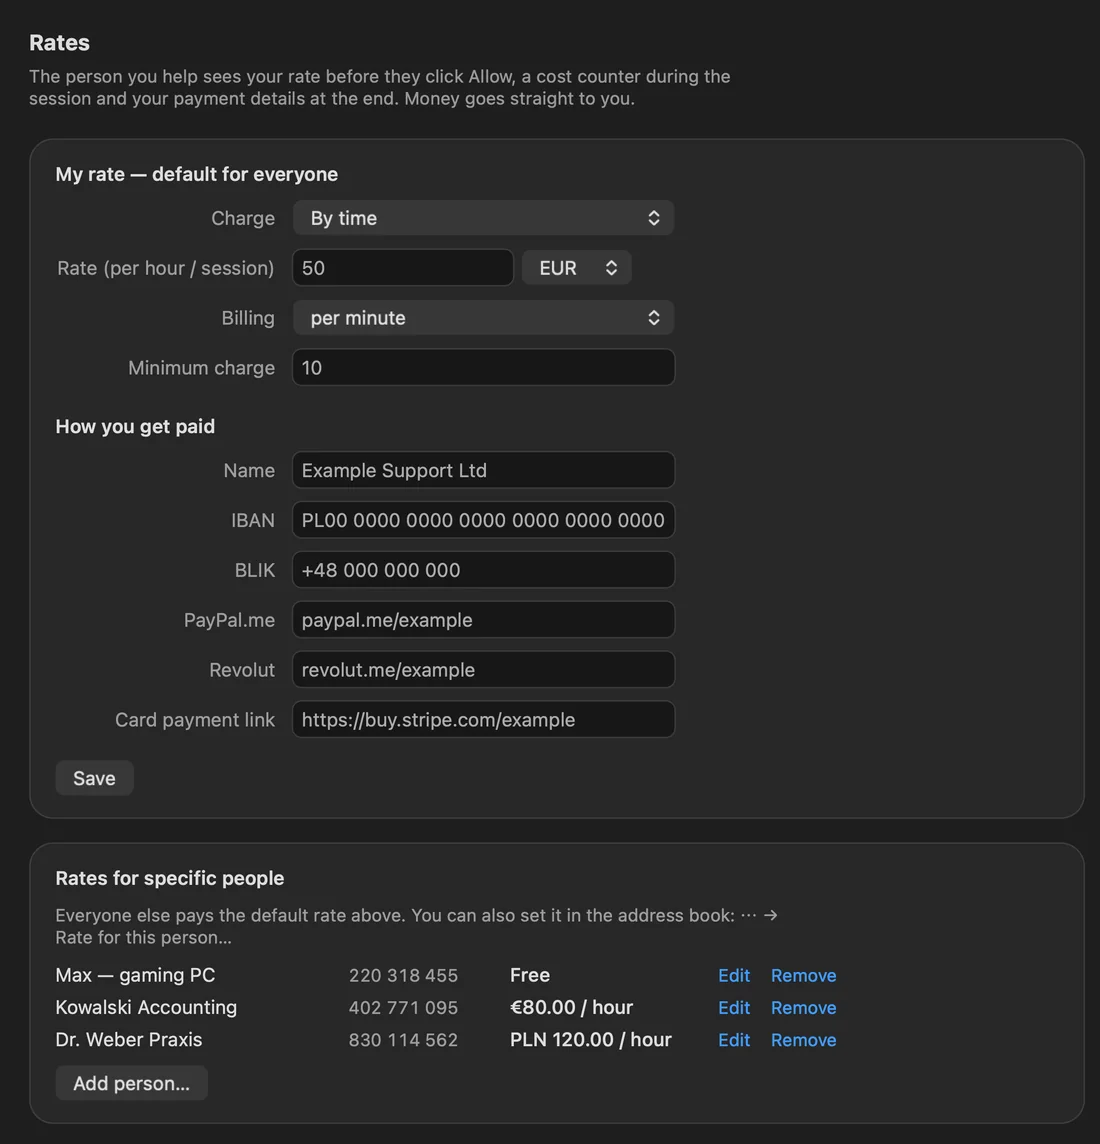Remove Kowalski Accounting from rates
Screen dimensions: 1100x1144
804,1008
